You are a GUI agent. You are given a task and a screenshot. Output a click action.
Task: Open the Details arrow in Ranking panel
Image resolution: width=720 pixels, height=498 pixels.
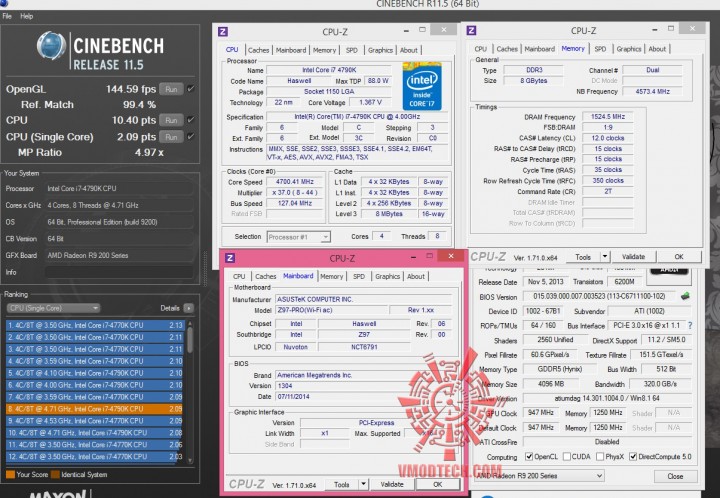(188, 308)
